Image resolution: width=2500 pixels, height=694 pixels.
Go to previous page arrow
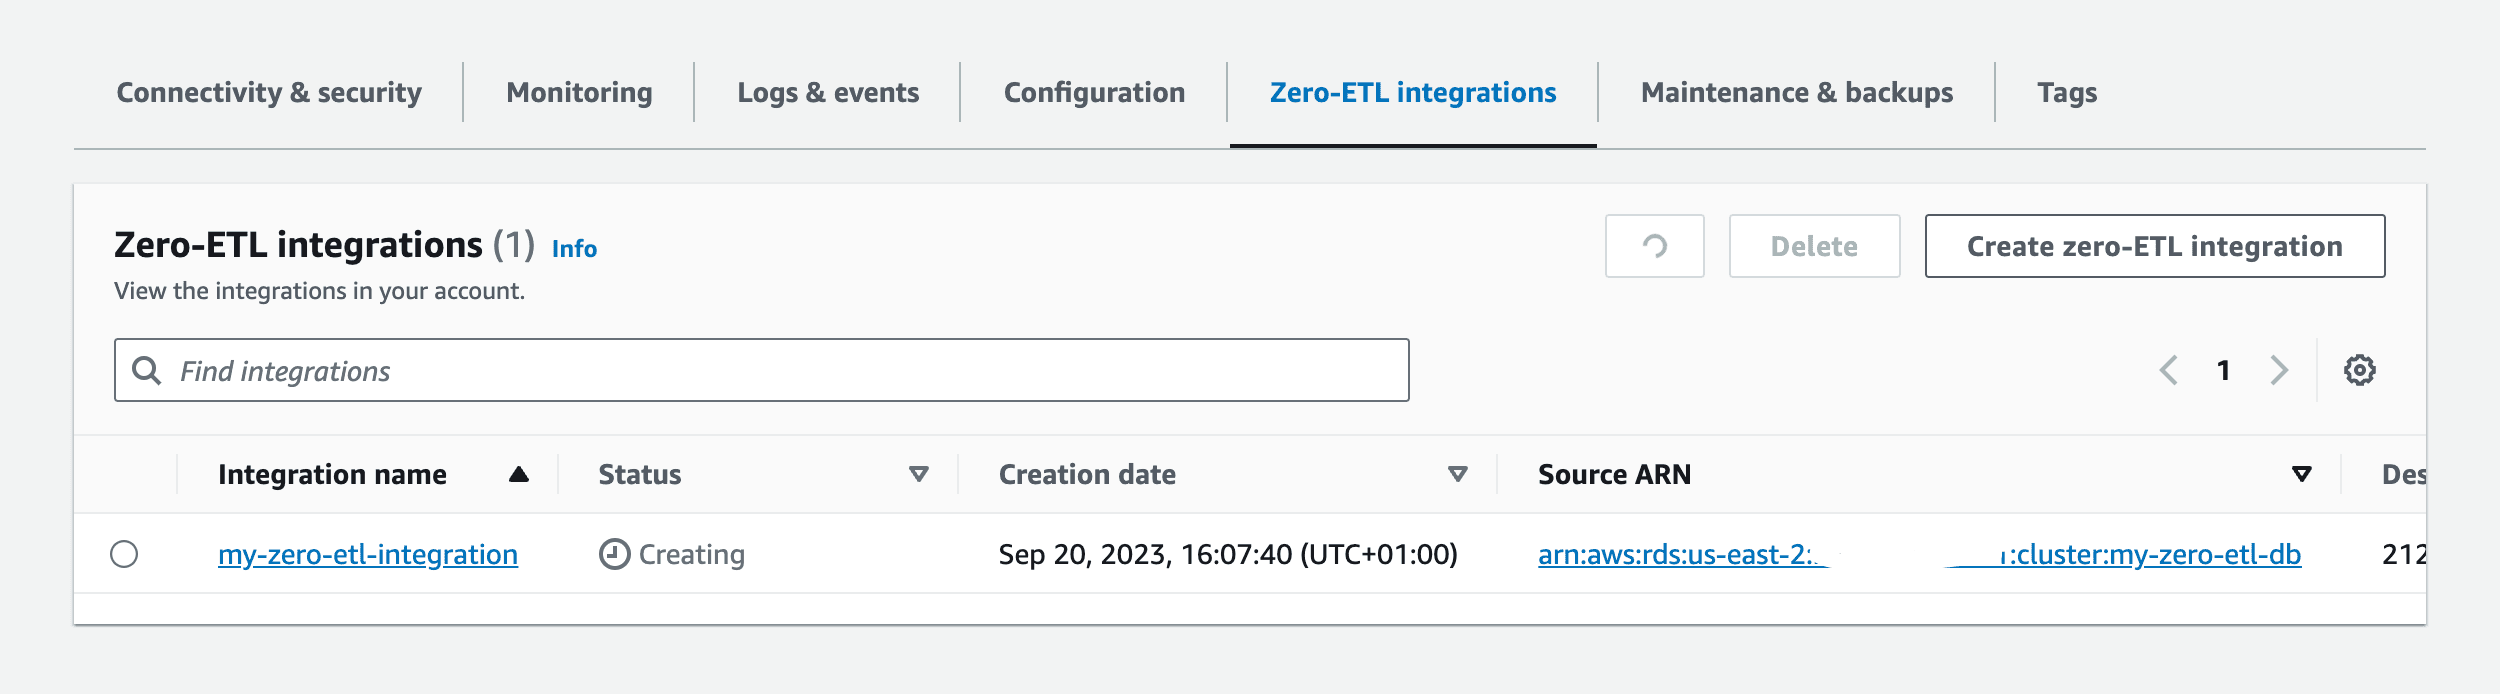[x=2168, y=370]
